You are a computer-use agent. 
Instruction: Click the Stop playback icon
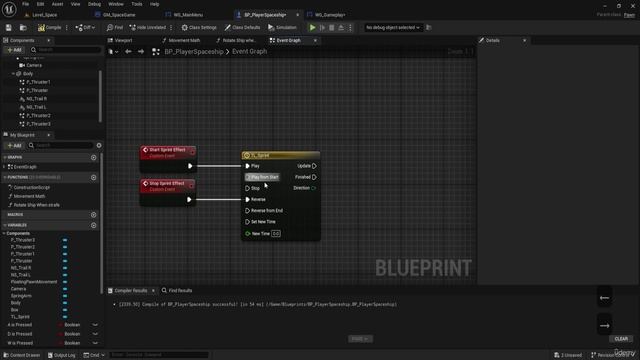click(331, 27)
